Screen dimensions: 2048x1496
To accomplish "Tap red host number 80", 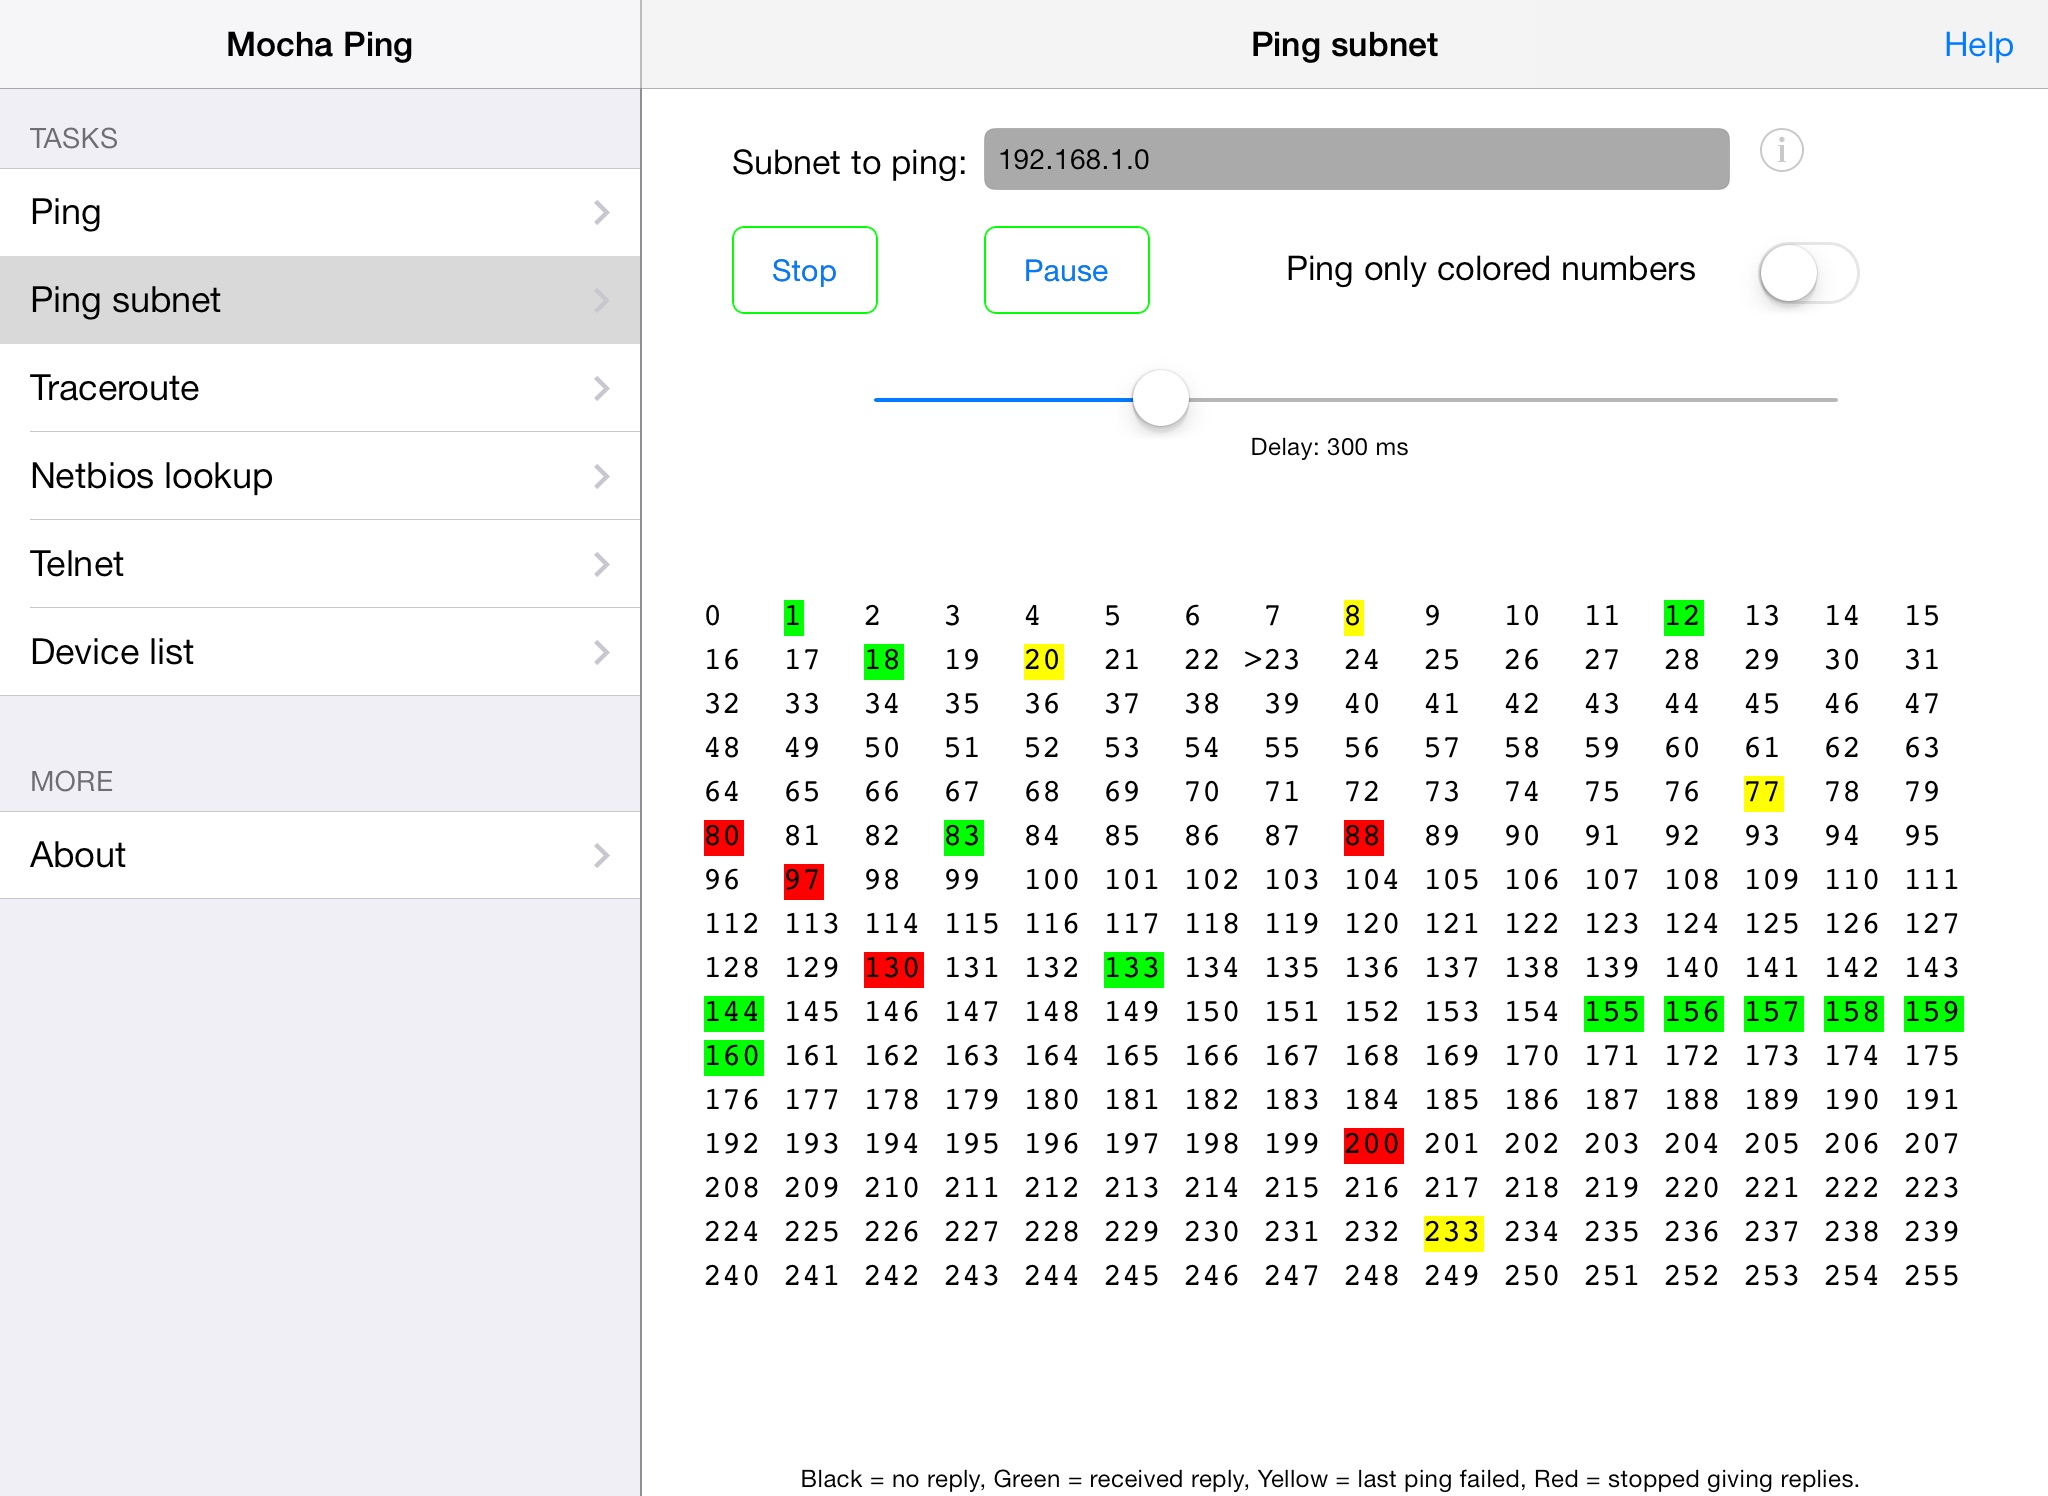I will [723, 836].
